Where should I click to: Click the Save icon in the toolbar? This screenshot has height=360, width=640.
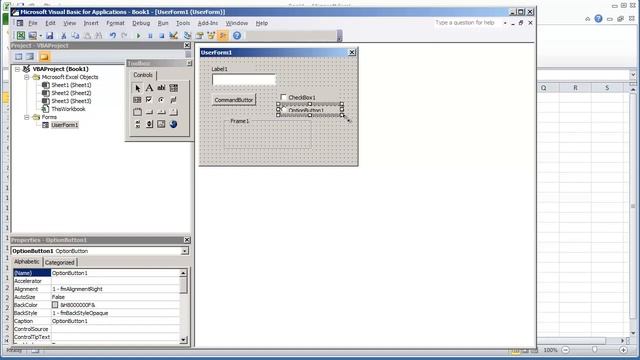tap(49, 36)
